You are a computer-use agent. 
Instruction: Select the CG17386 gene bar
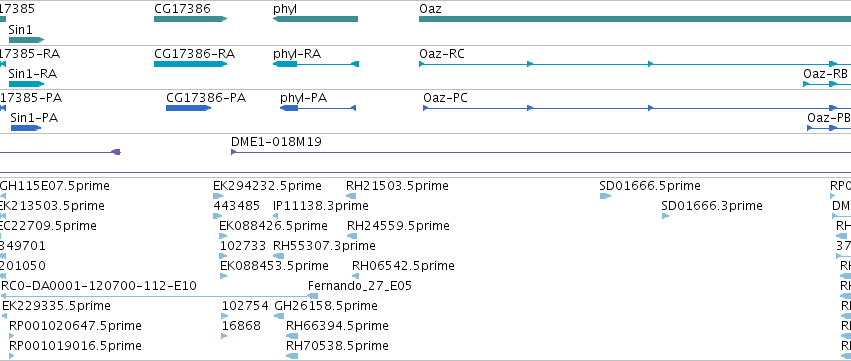pyautogui.click(x=190, y=19)
